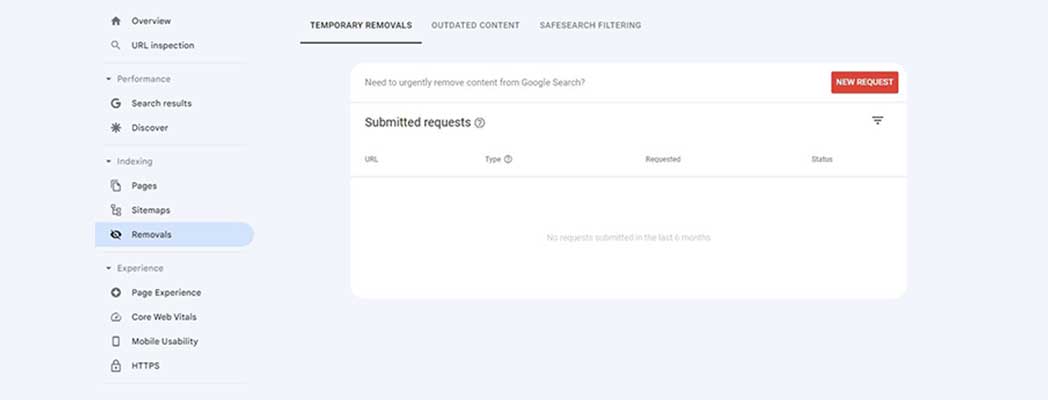The width and height of the screenshot is (1048, 400).
Task: Show help icon beside Type column
Action: point(508,159)
